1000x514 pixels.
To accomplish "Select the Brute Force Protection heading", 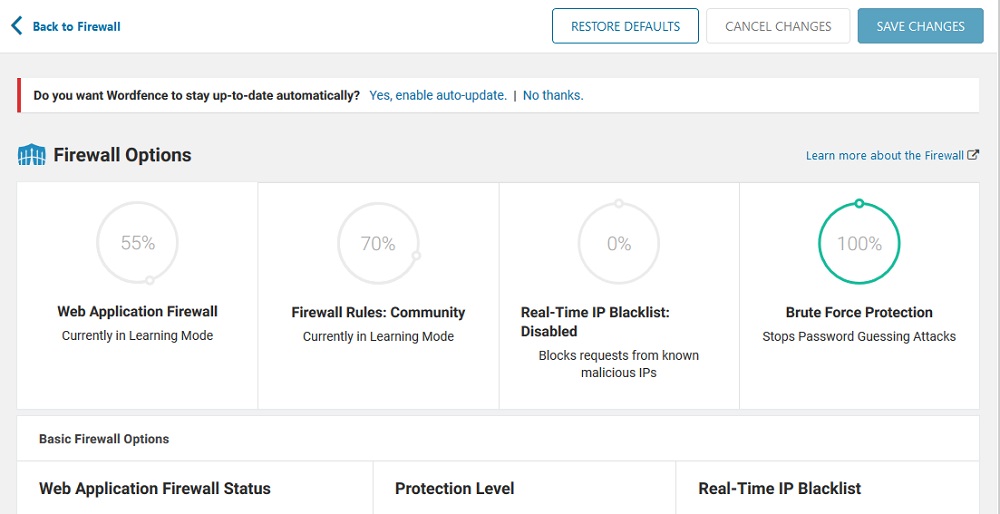I will coord(859,312).
